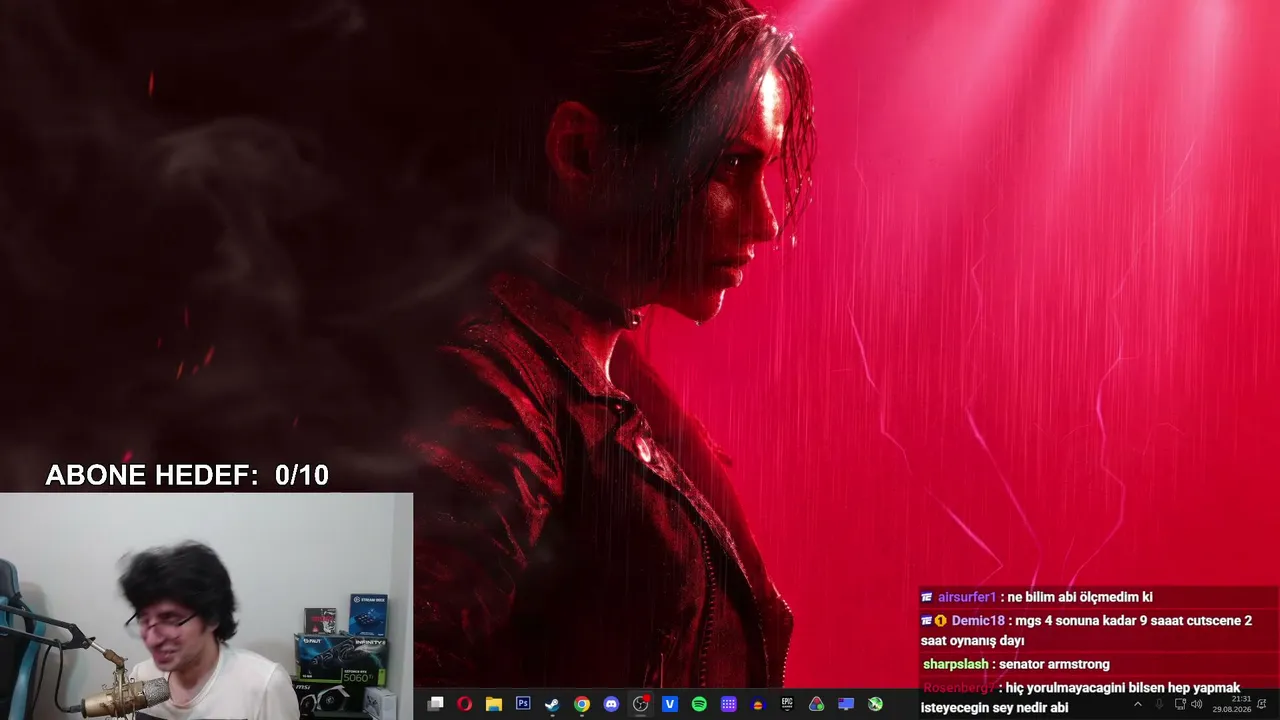This screenshot has width=1280, height=720.
Task: Launch the Opera browser from the taskbar
Action: 464,704
